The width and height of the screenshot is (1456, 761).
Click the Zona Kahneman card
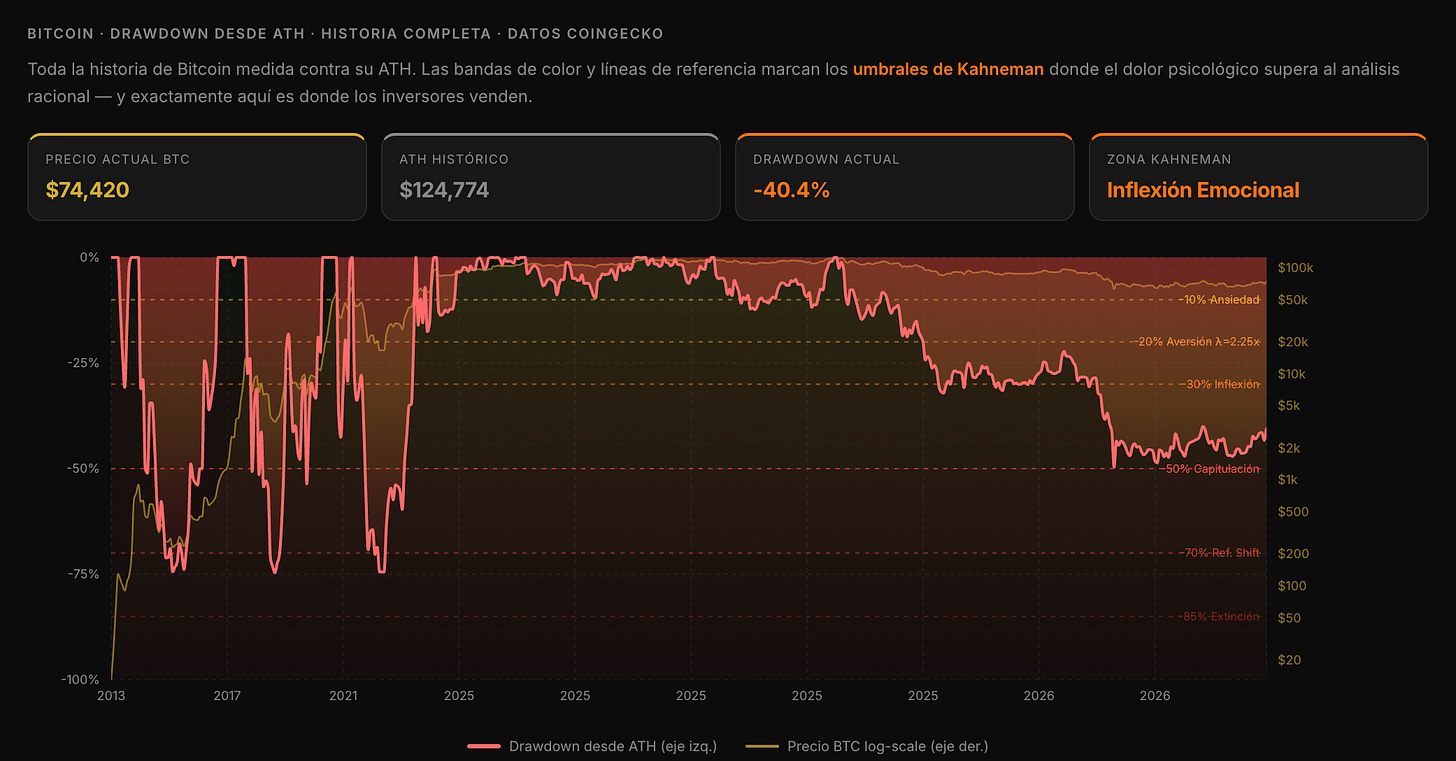tap(1258, 177)
